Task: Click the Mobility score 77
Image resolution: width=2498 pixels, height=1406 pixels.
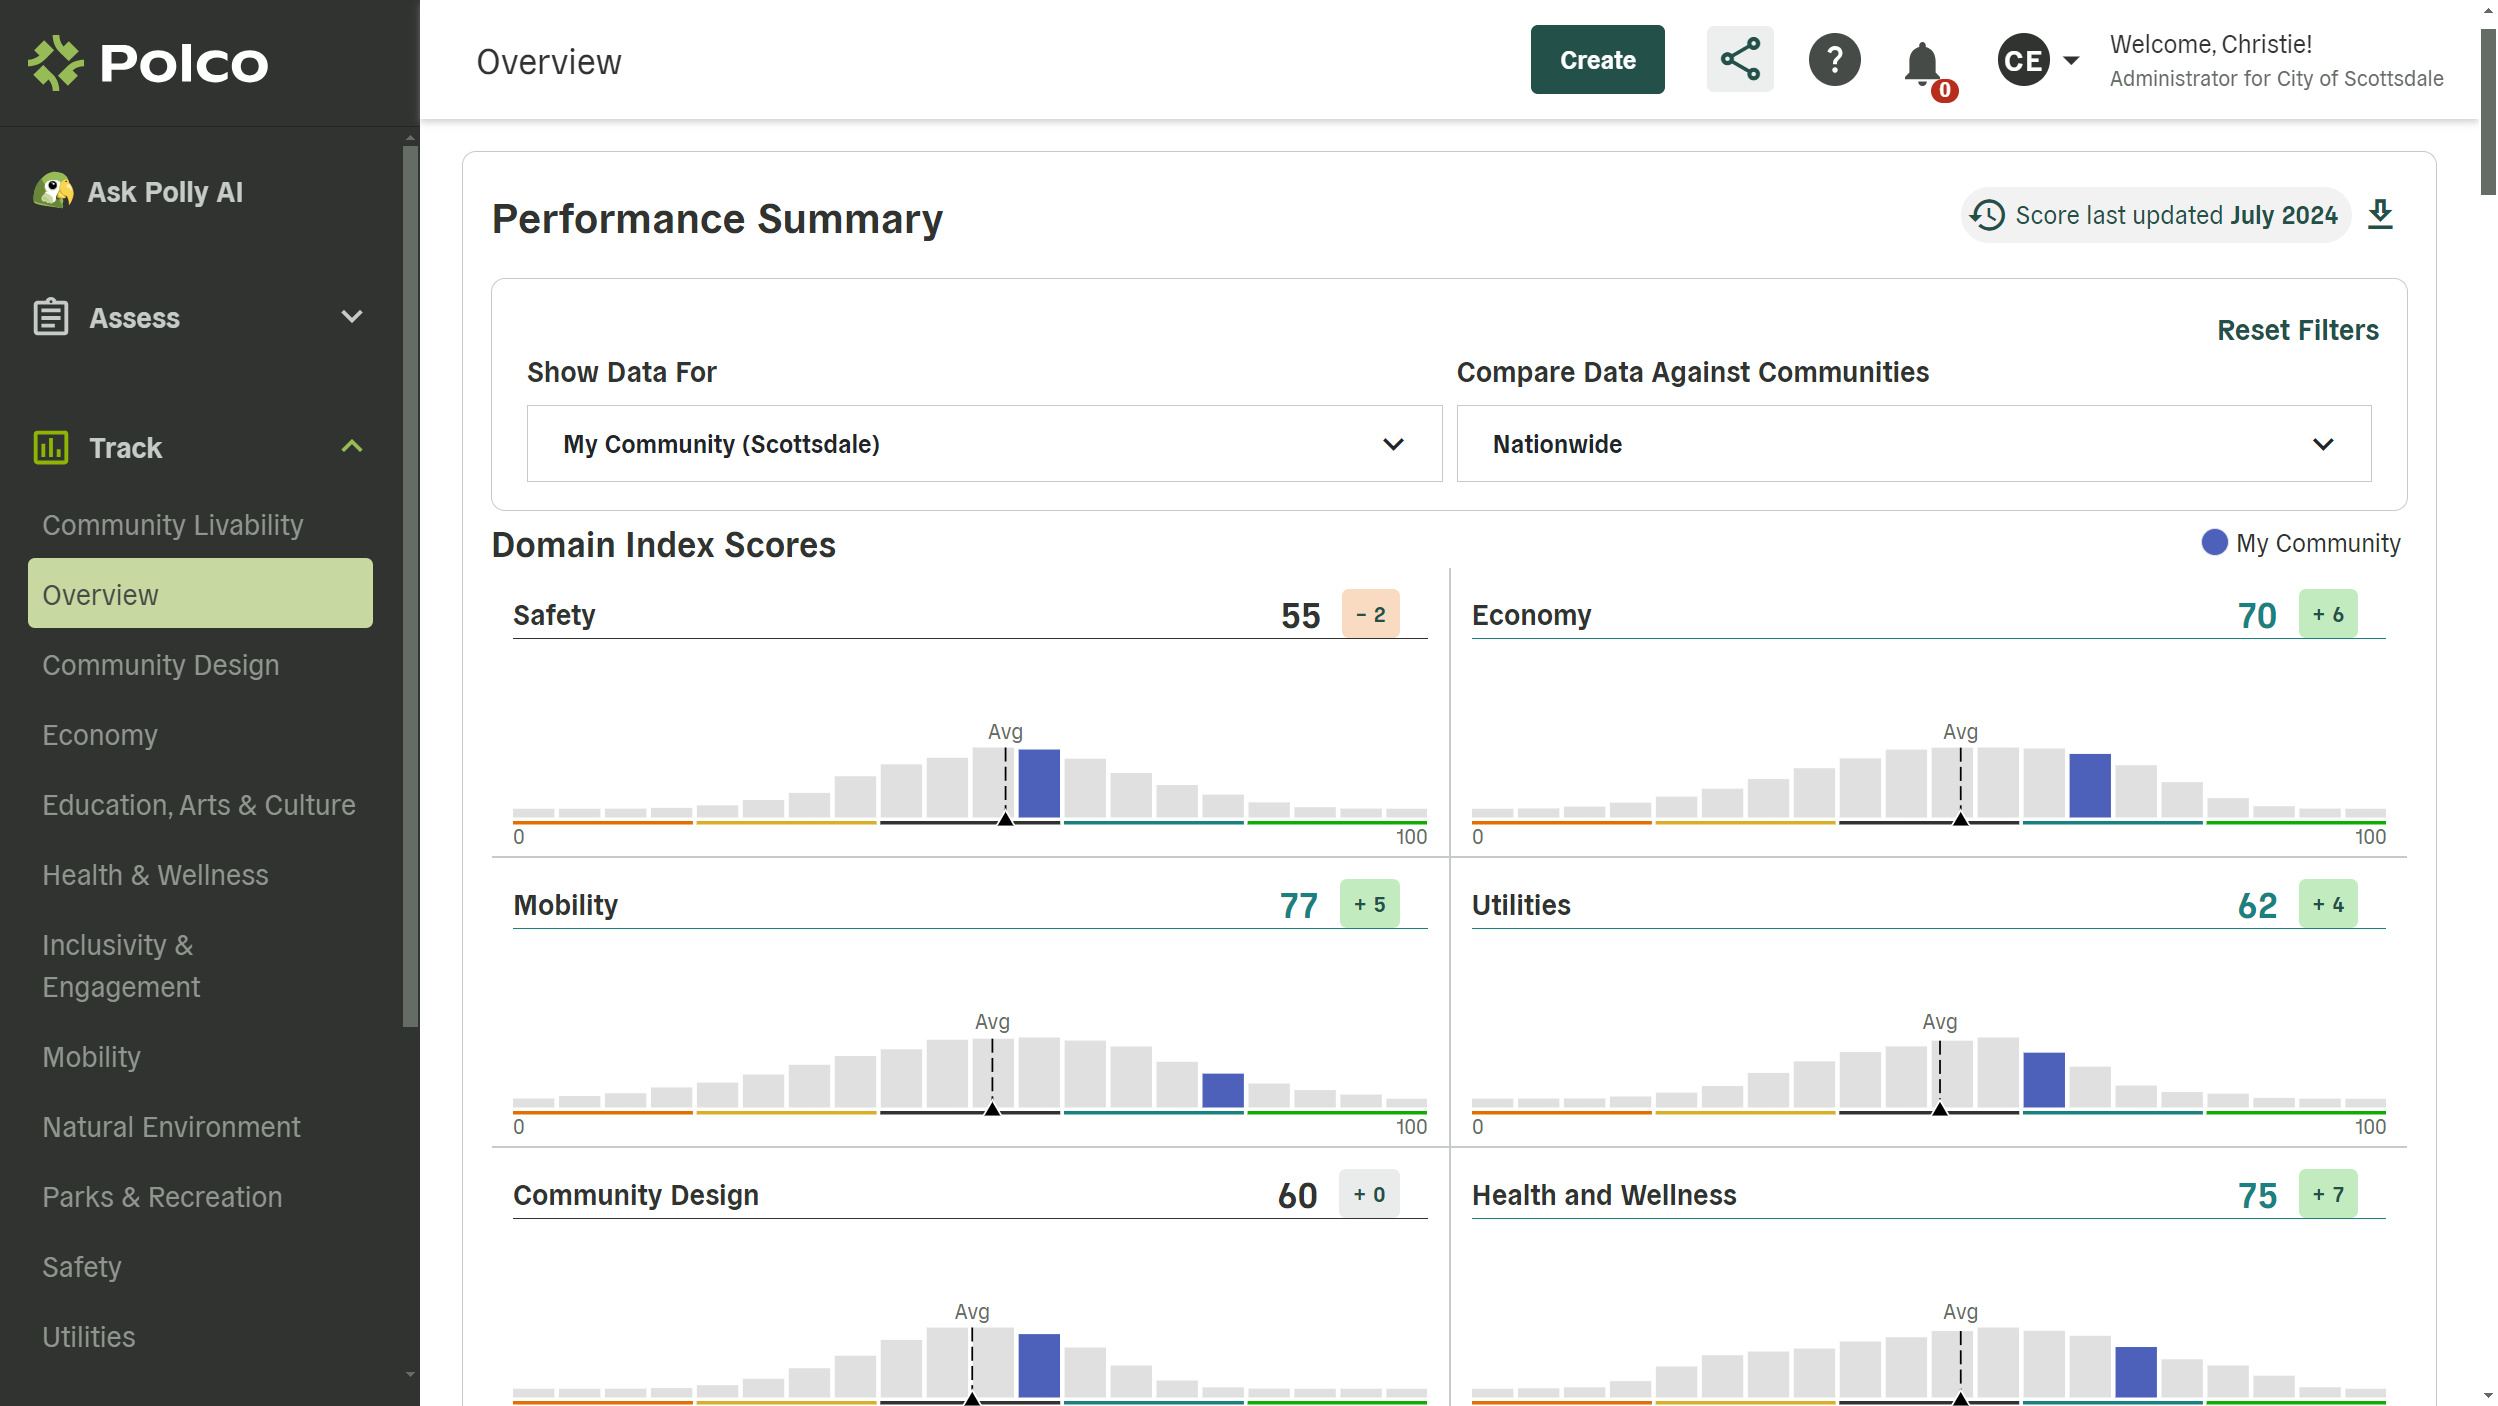Action: tap(1299, 905)
